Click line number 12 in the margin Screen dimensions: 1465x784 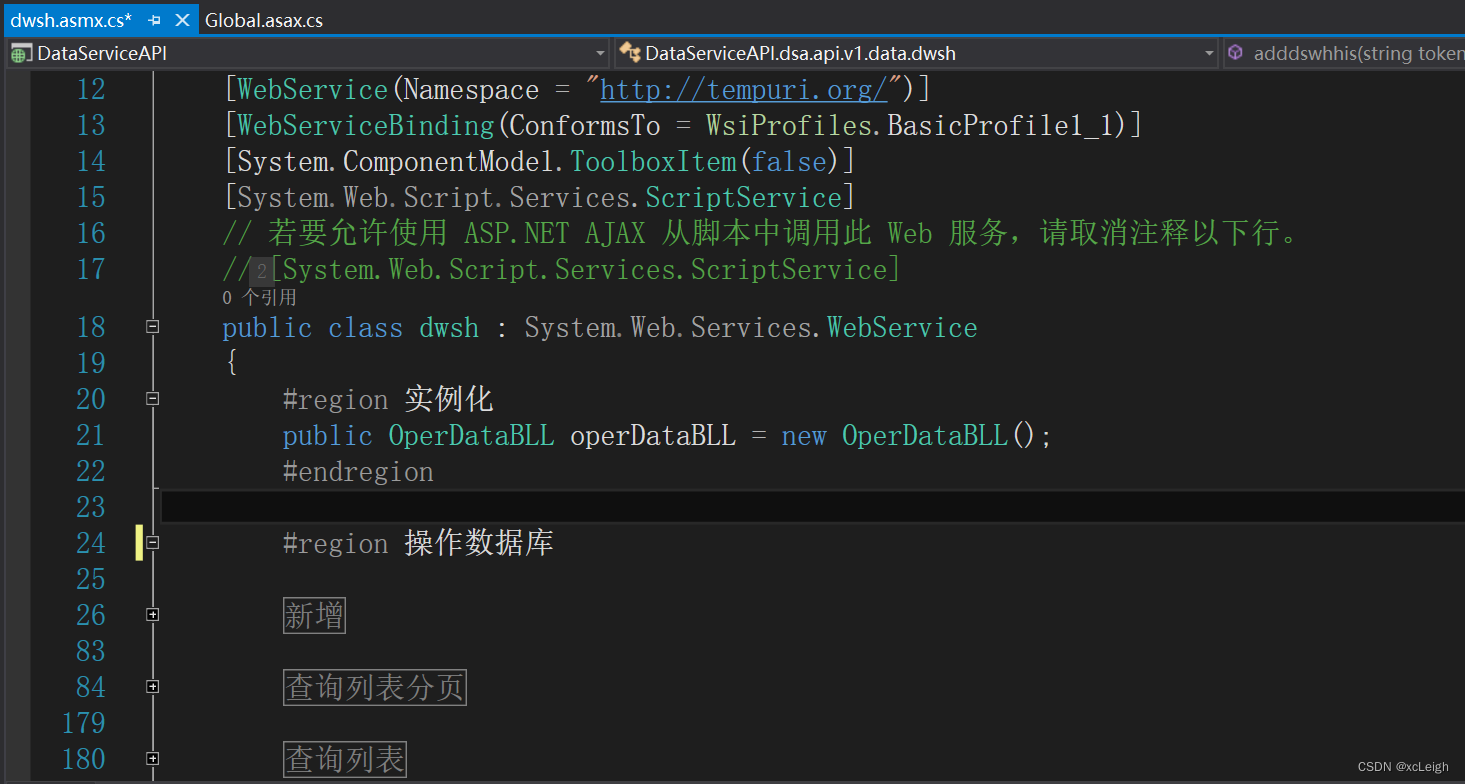click(90, 90)
